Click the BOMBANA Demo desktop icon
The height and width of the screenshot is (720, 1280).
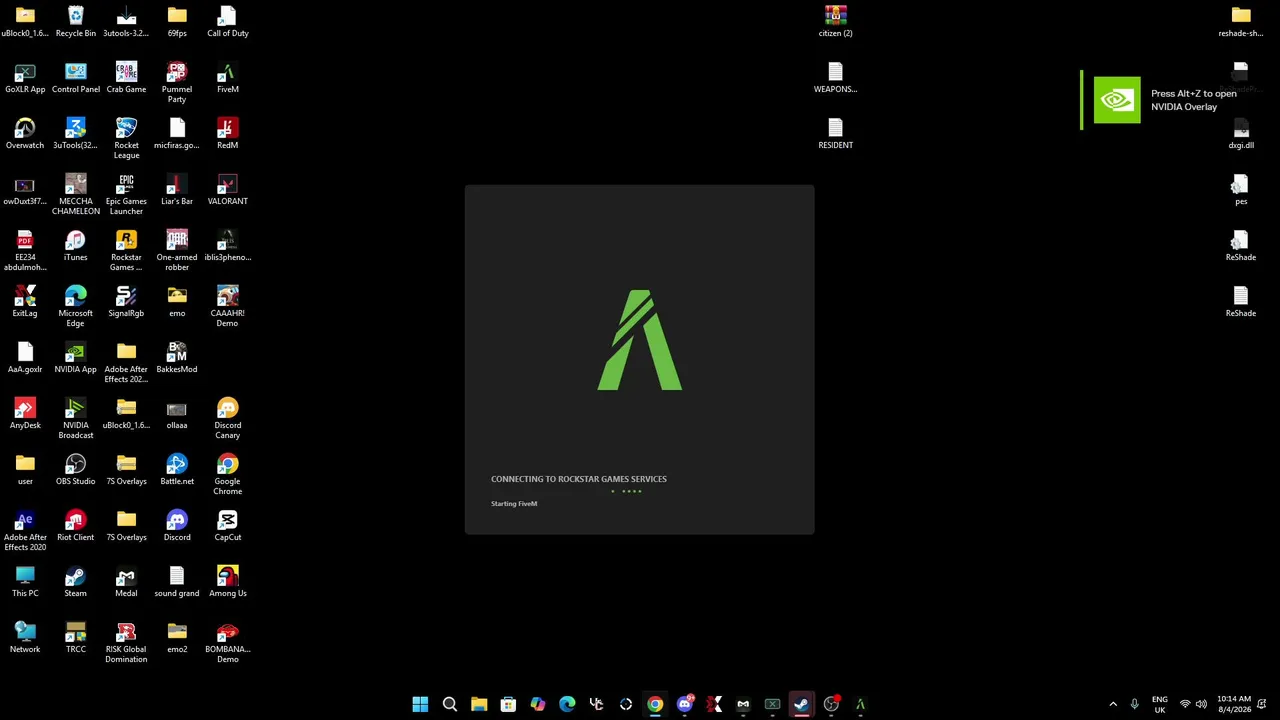[x=228, y=642]
